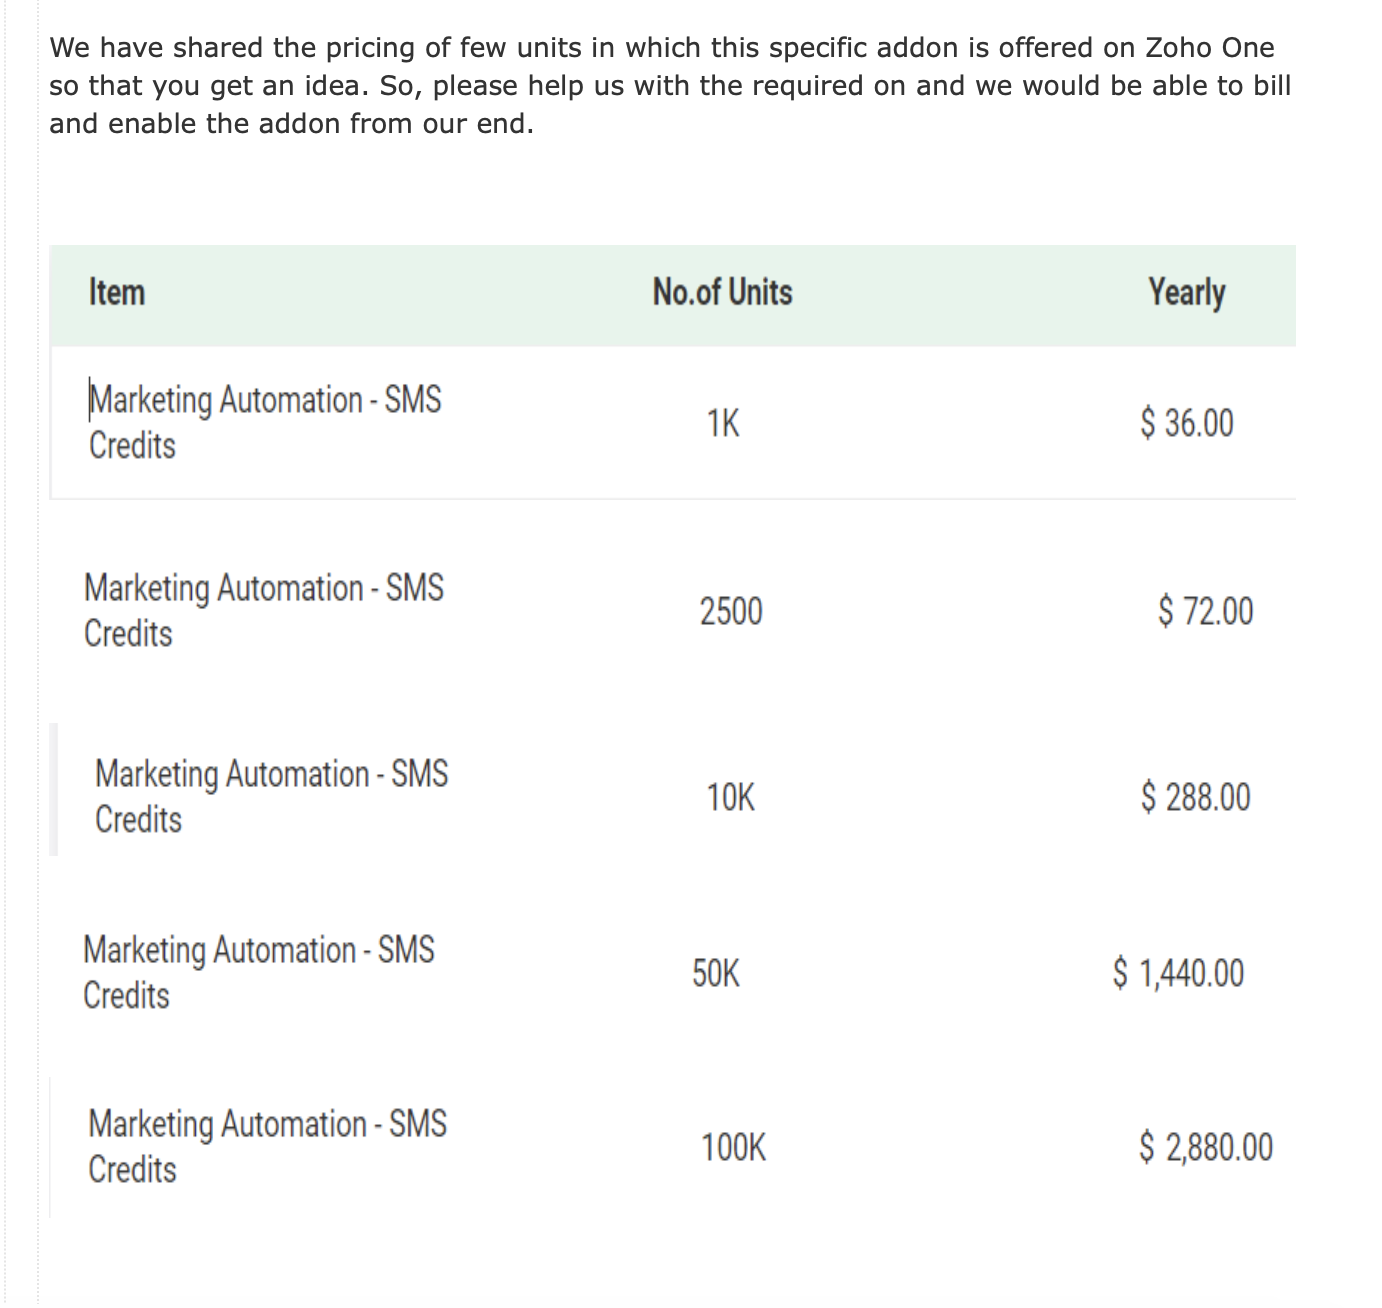Click the 2500 units value

[x=731, y=611]
